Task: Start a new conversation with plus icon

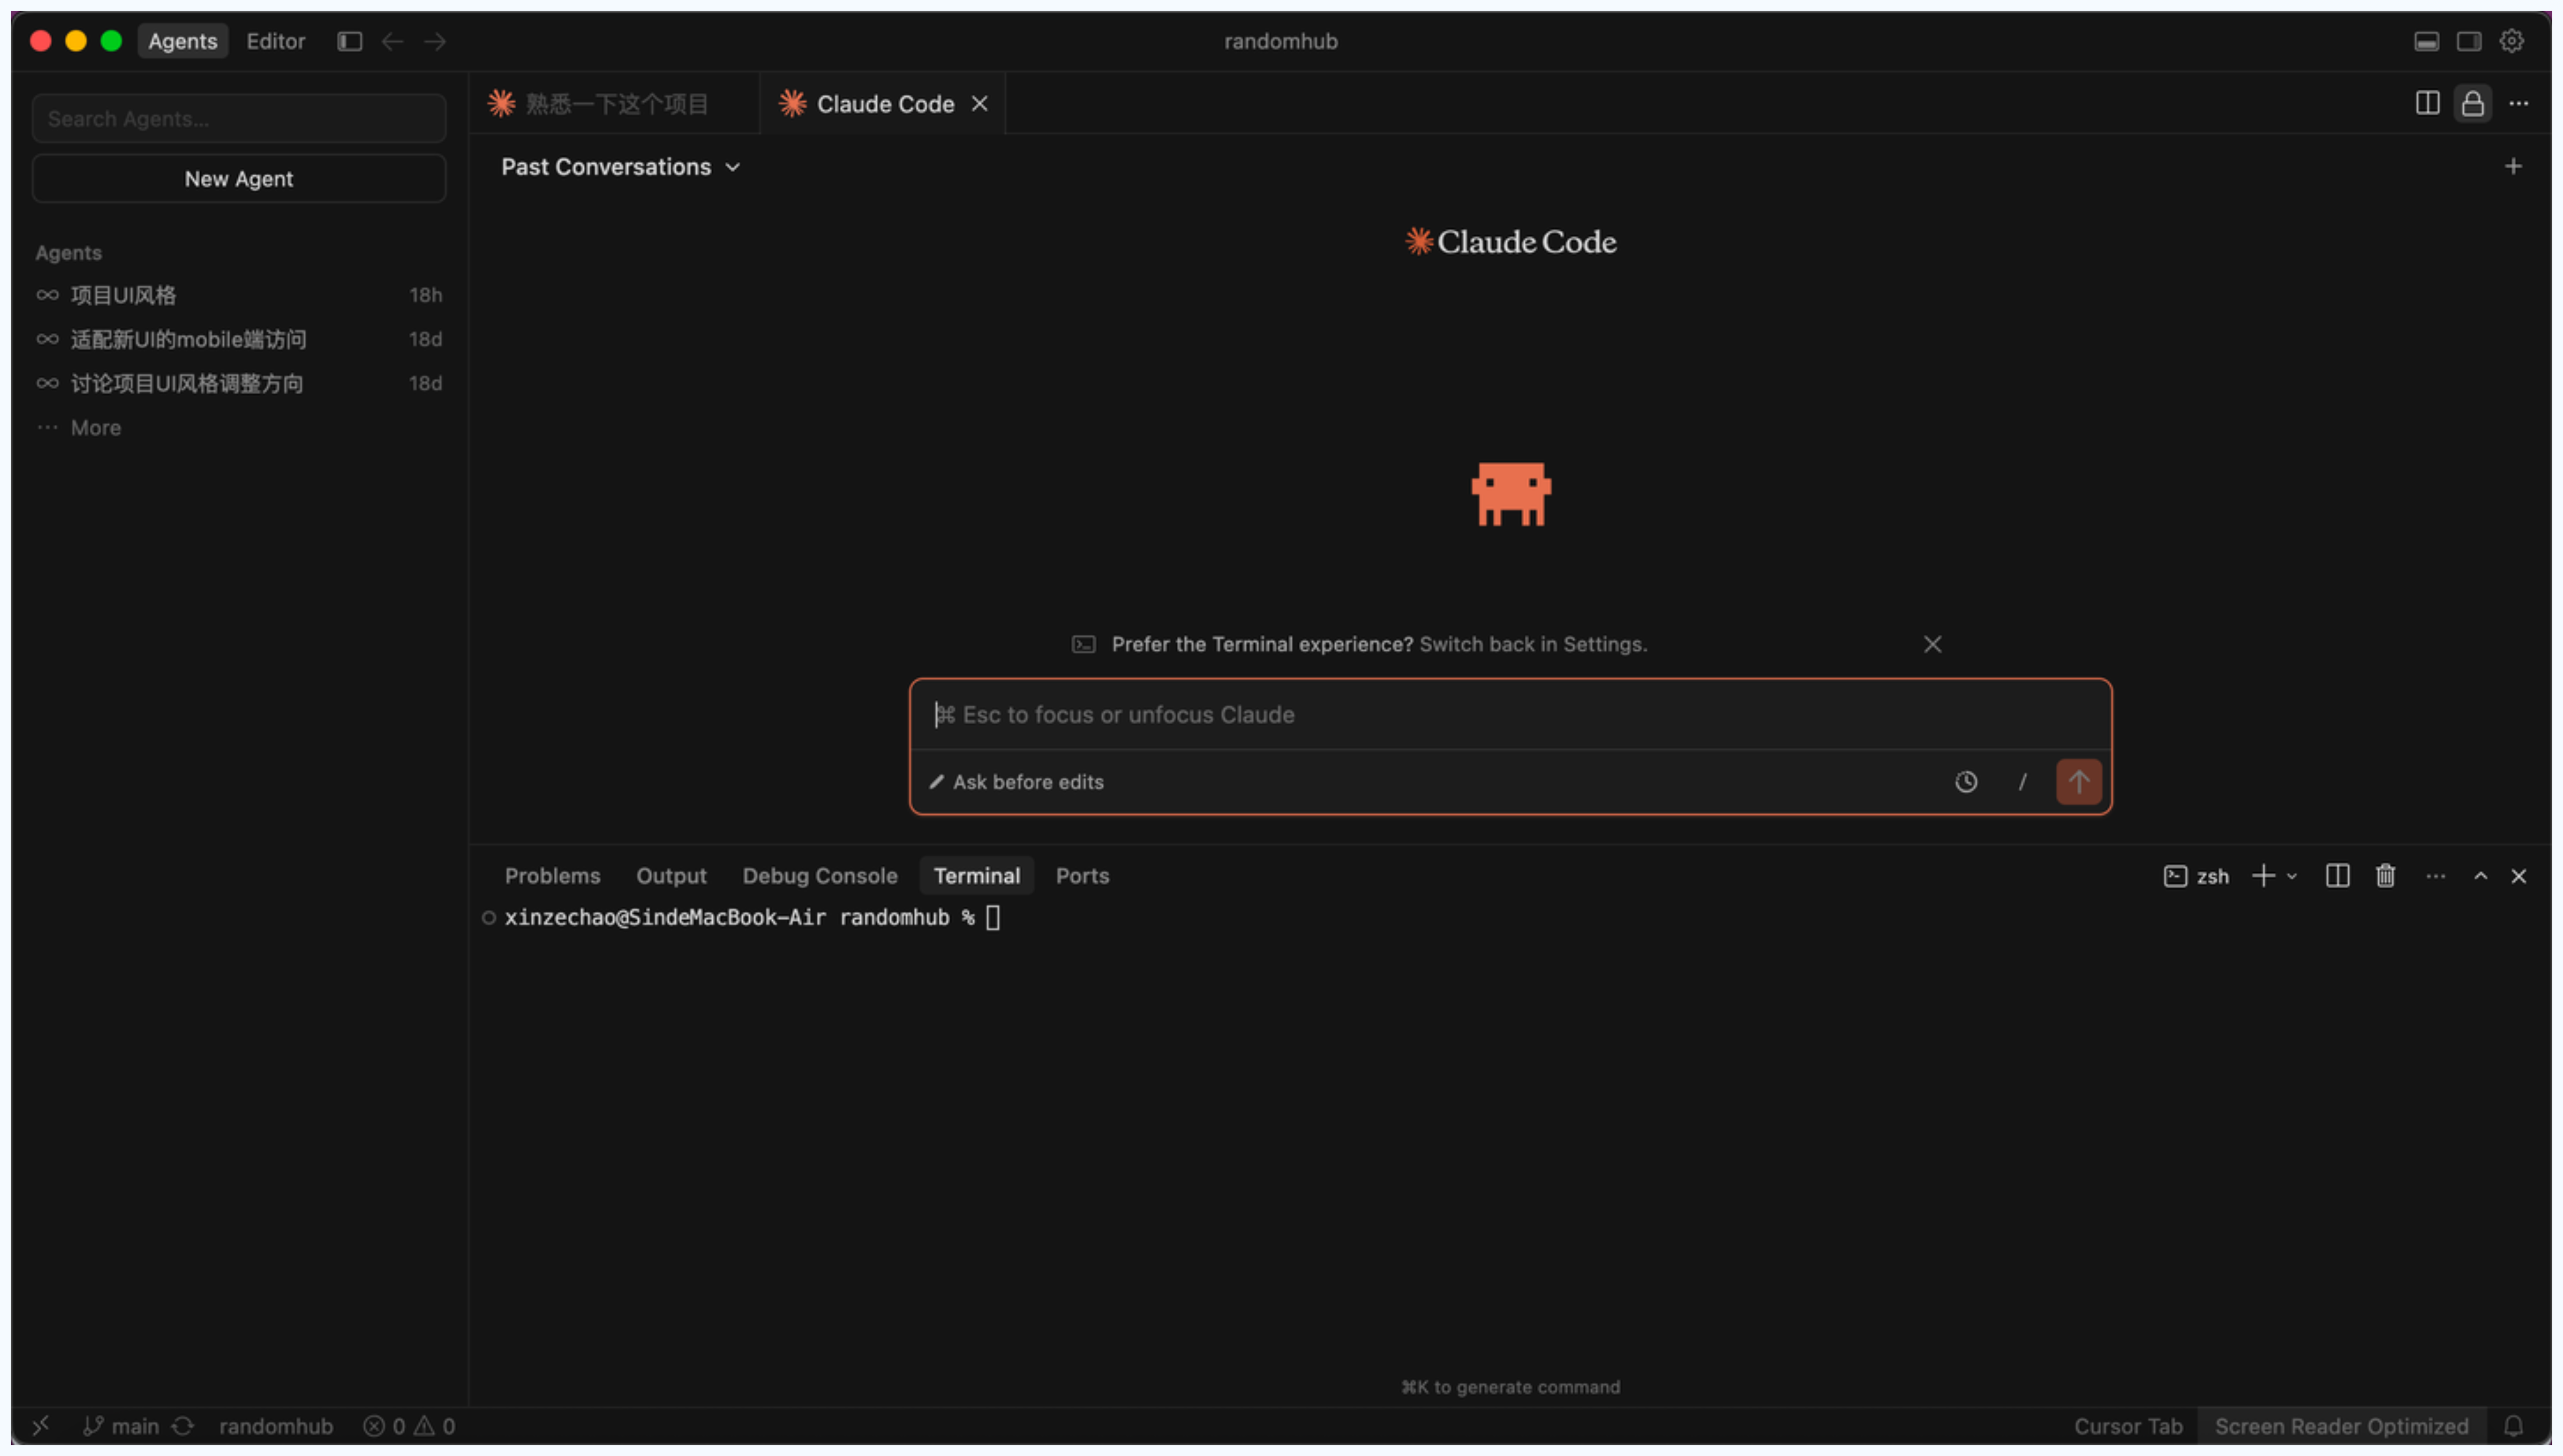Action: [x=2513, y=166]
